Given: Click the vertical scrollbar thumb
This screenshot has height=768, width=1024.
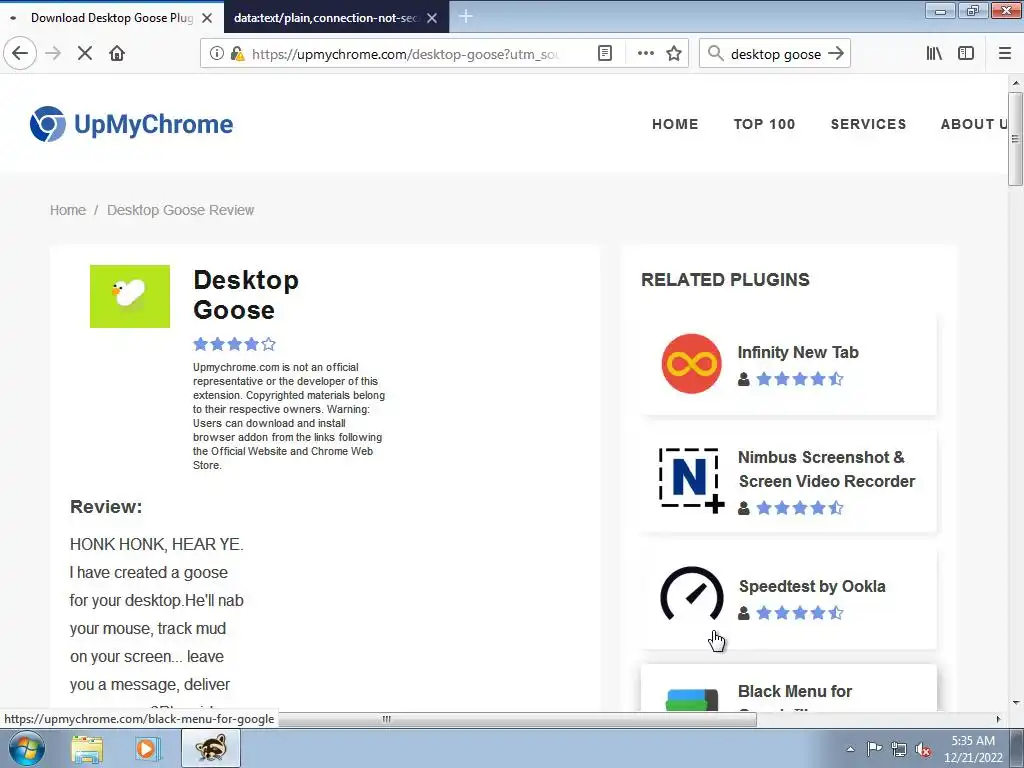Looking at the screenshot, I should 1015,138.
